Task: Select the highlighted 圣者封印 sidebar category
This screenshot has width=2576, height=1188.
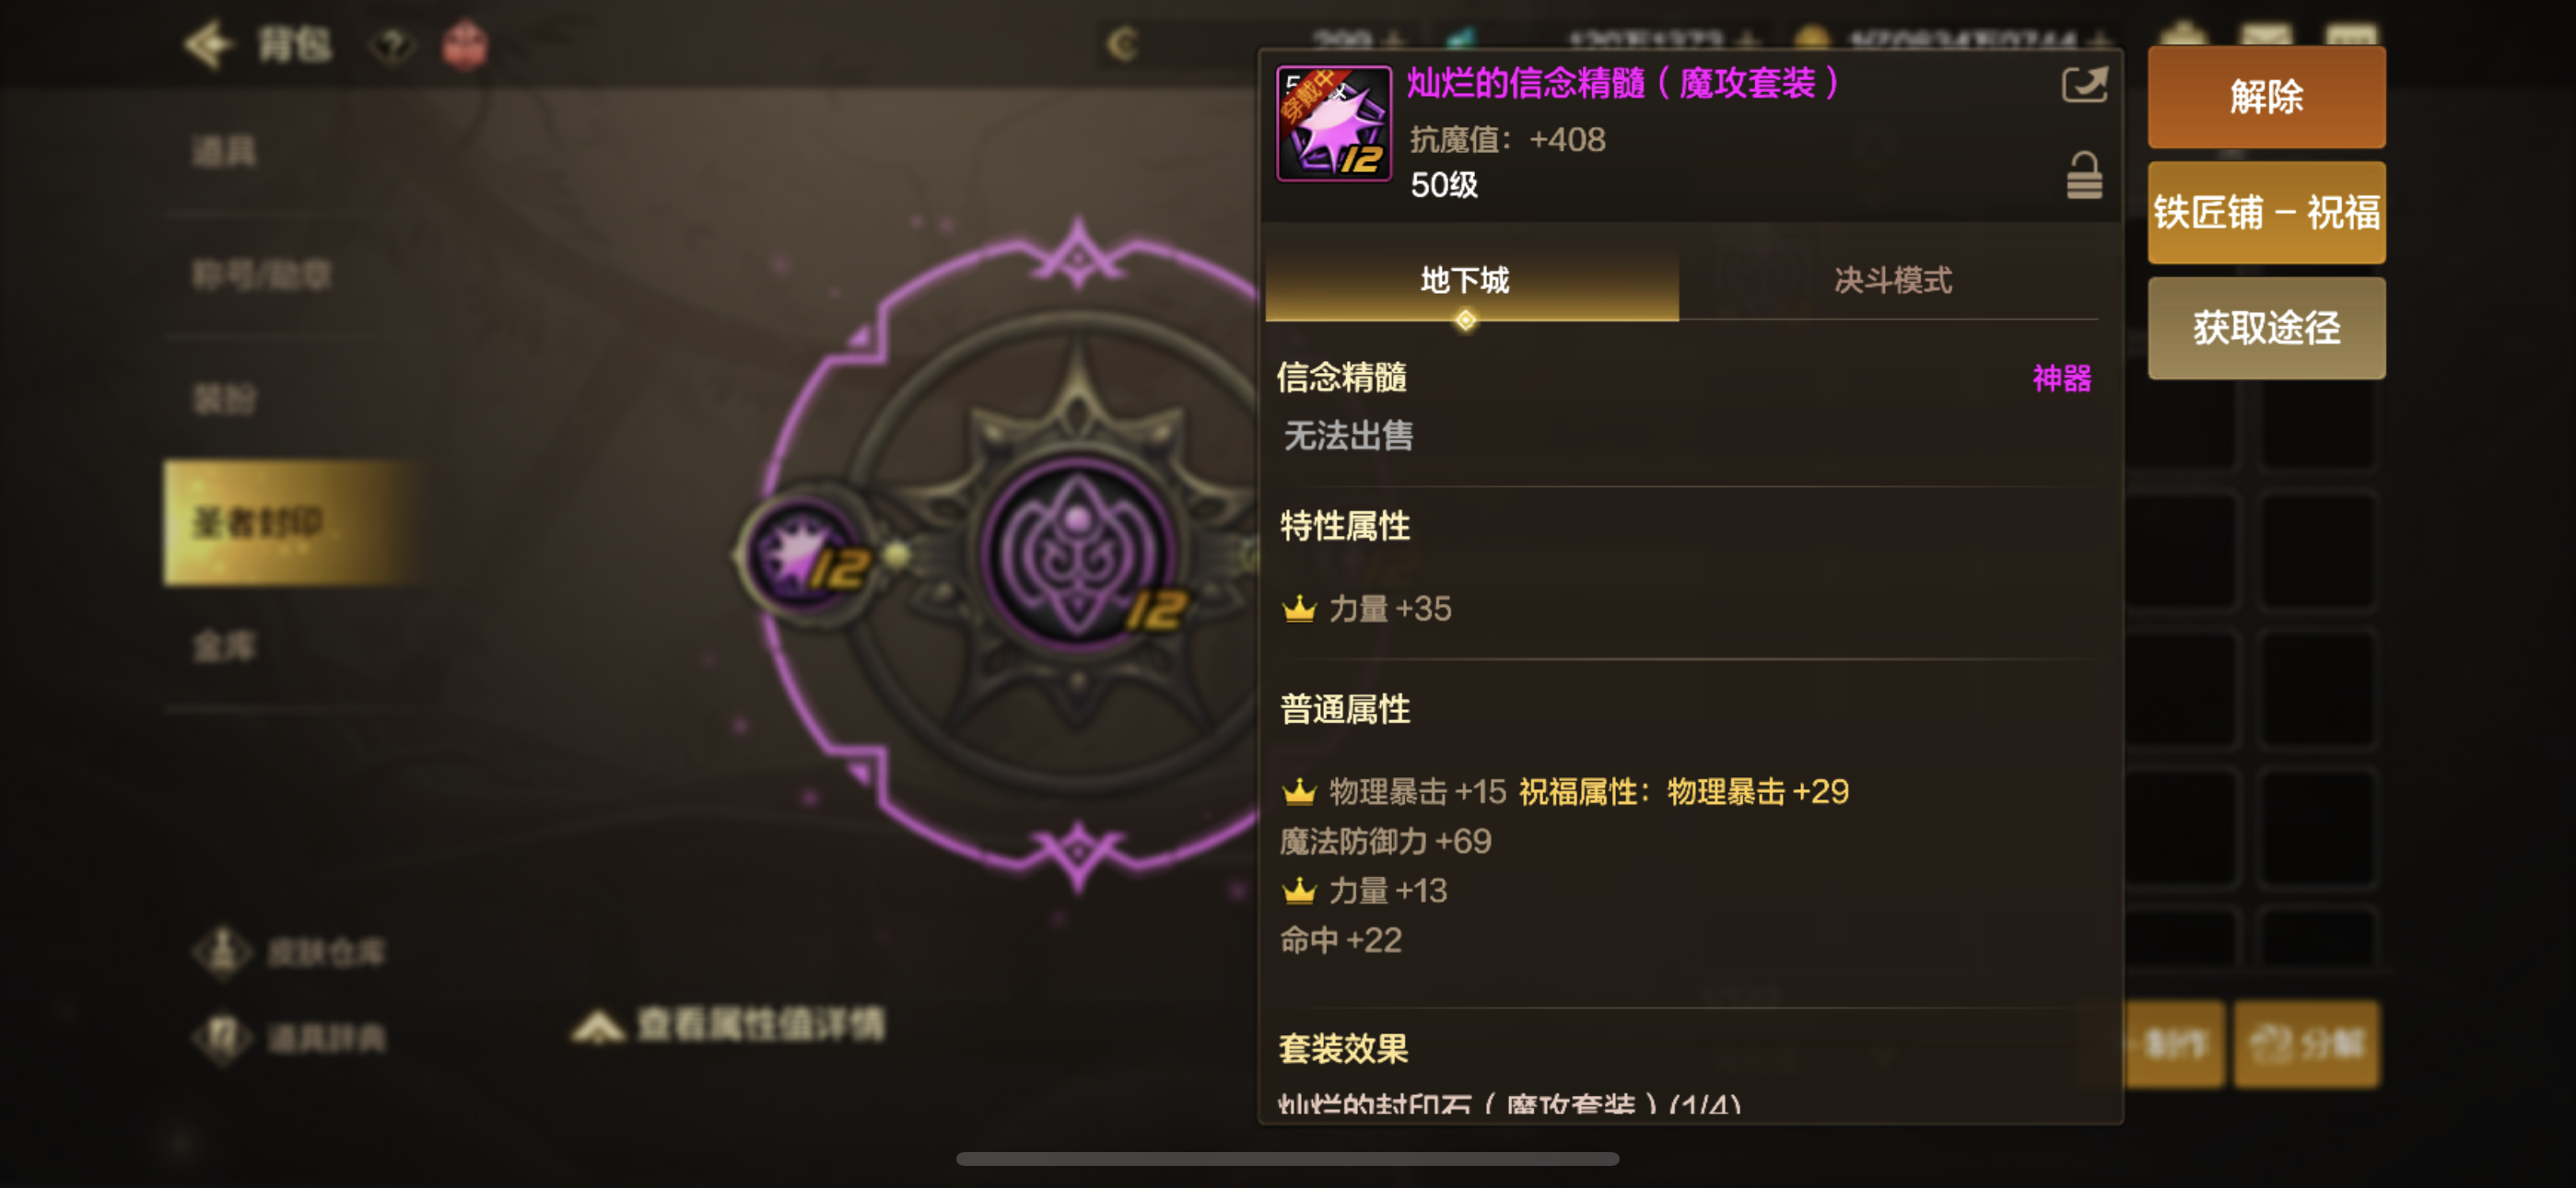Action: point(290,523)
